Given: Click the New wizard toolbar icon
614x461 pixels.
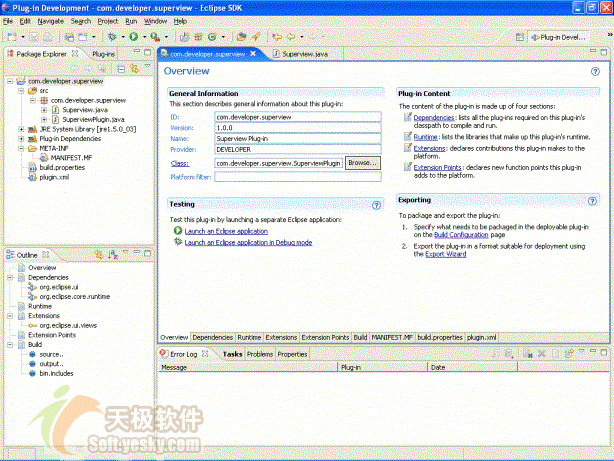Looking at the screenshot, I should click(12, 37).
